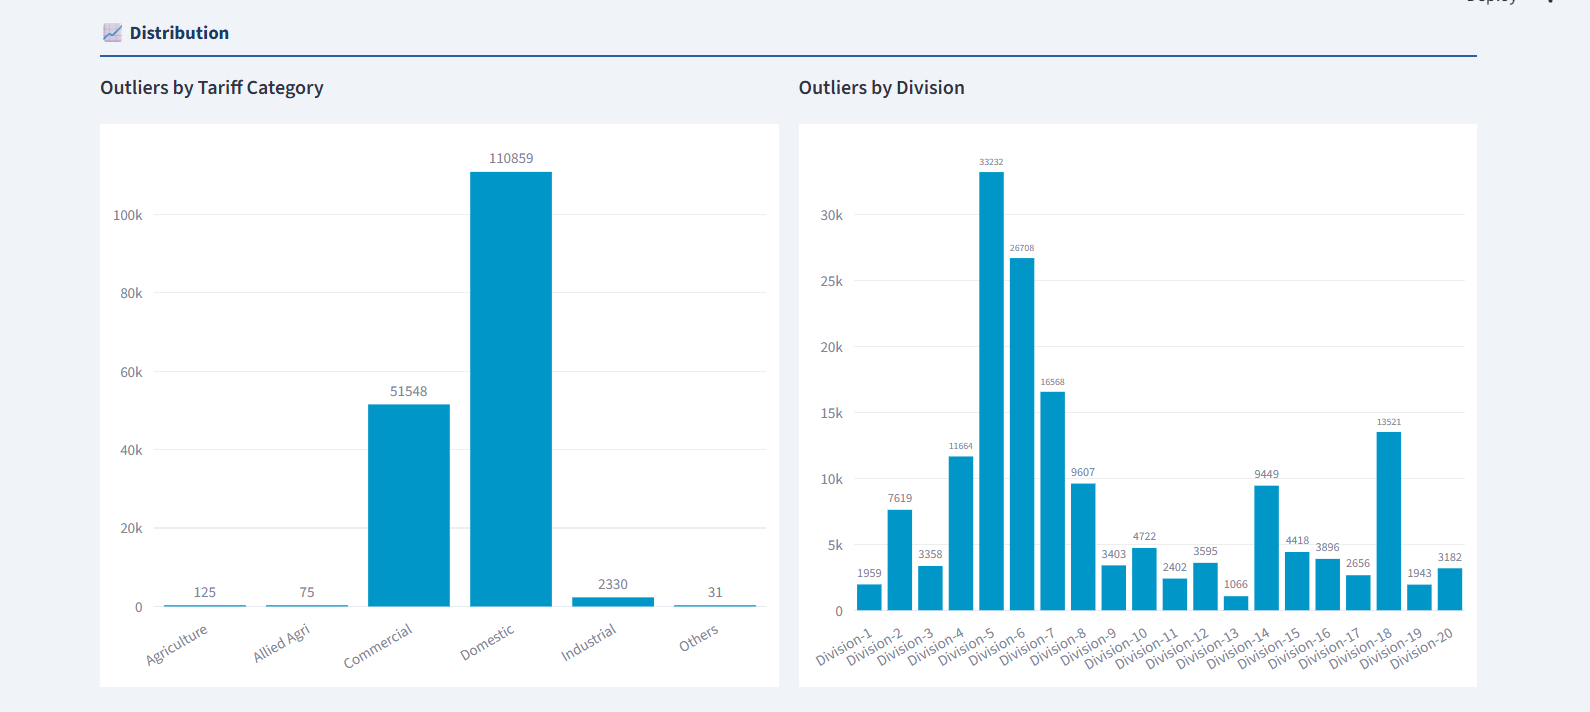The width and height of the screenshot is (1590, 712).
Task: Select the Division-2 bar showing 7619
Action: 900,560
